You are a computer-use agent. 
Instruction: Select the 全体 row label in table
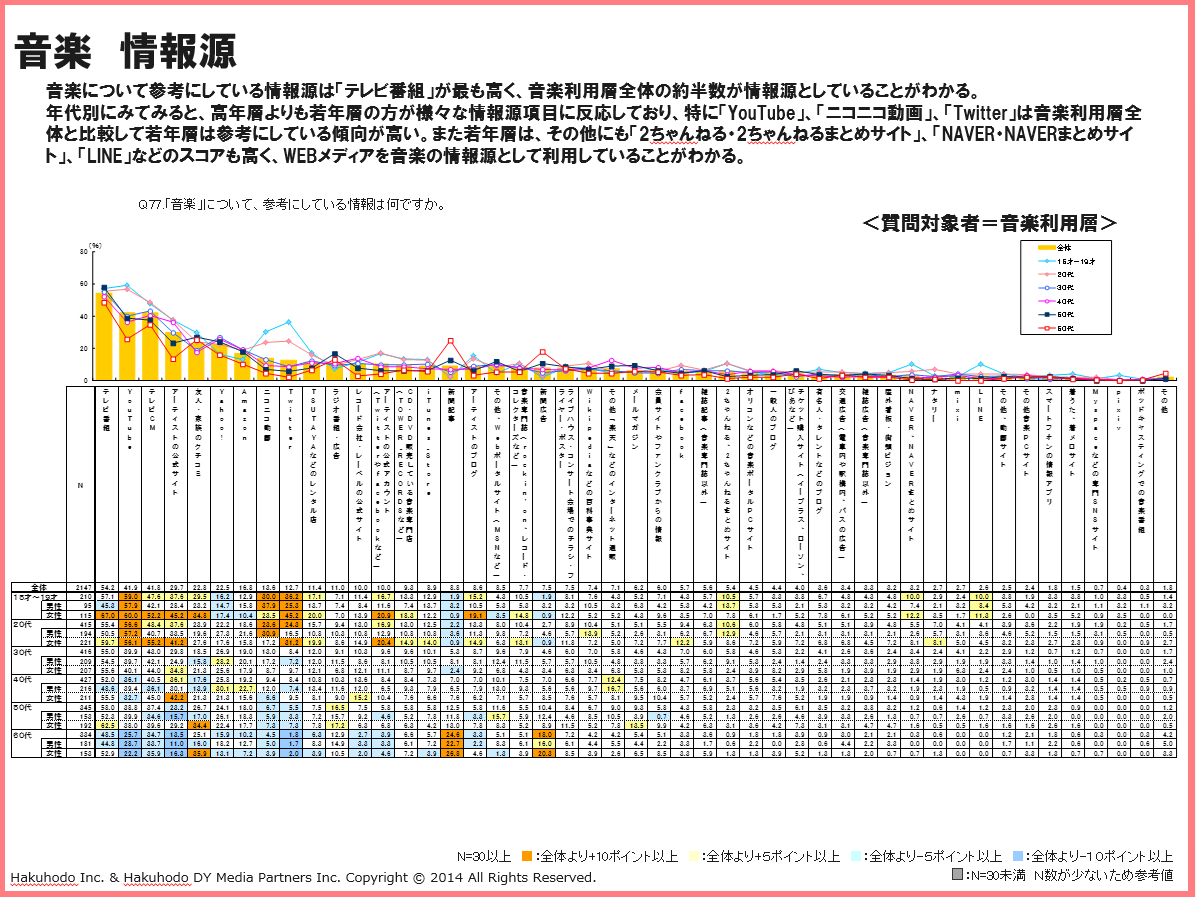click(x=40, y=586)
